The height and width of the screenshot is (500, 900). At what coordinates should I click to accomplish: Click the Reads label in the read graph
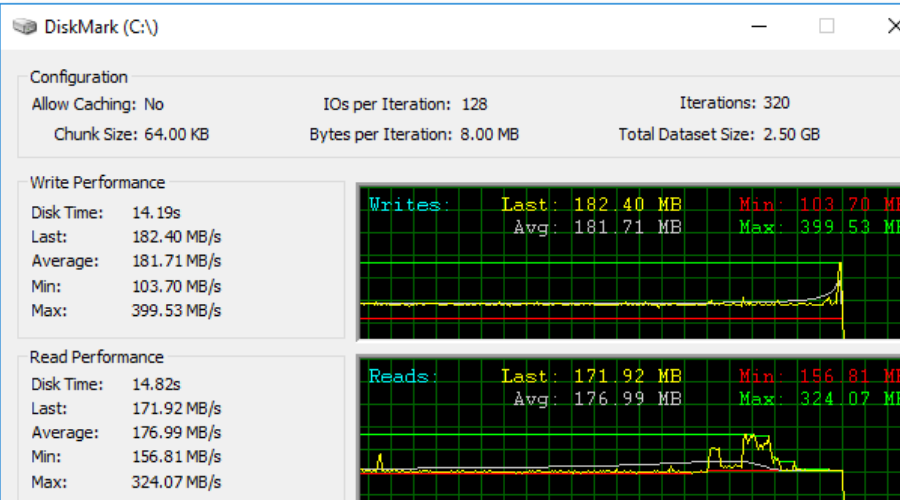(x=403, y=377)
